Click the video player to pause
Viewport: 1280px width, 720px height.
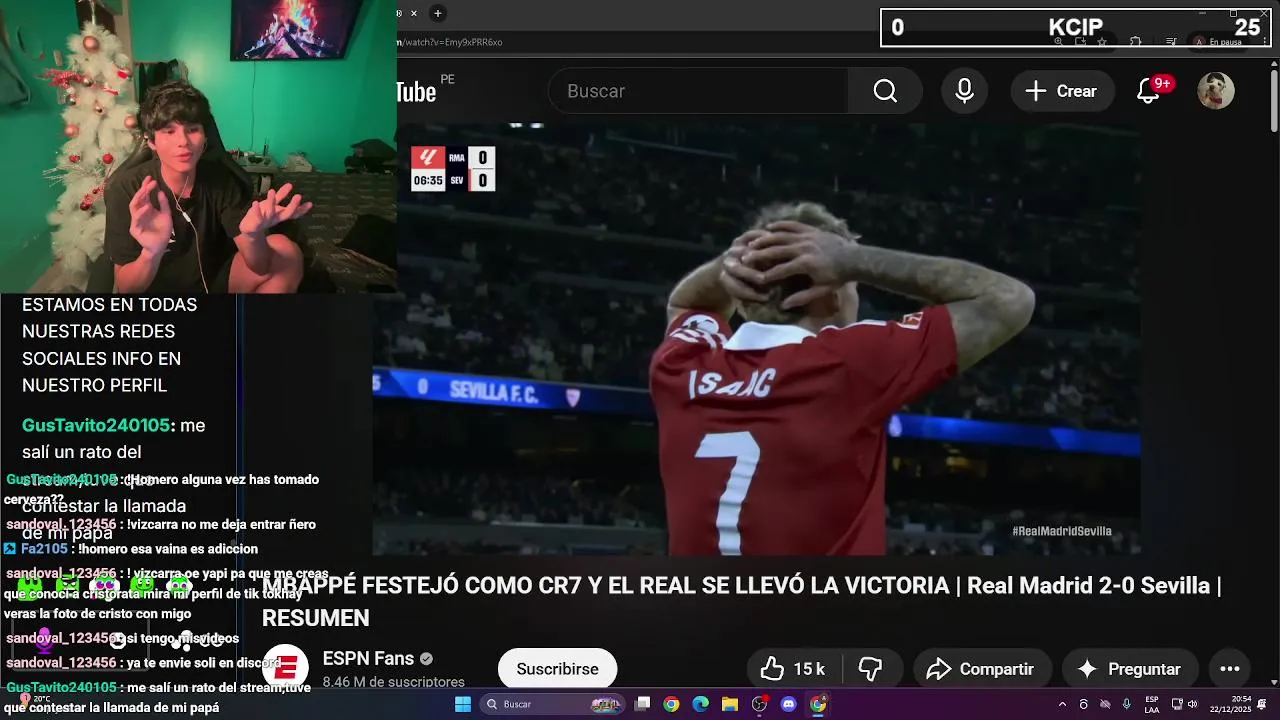click(757, 339)
